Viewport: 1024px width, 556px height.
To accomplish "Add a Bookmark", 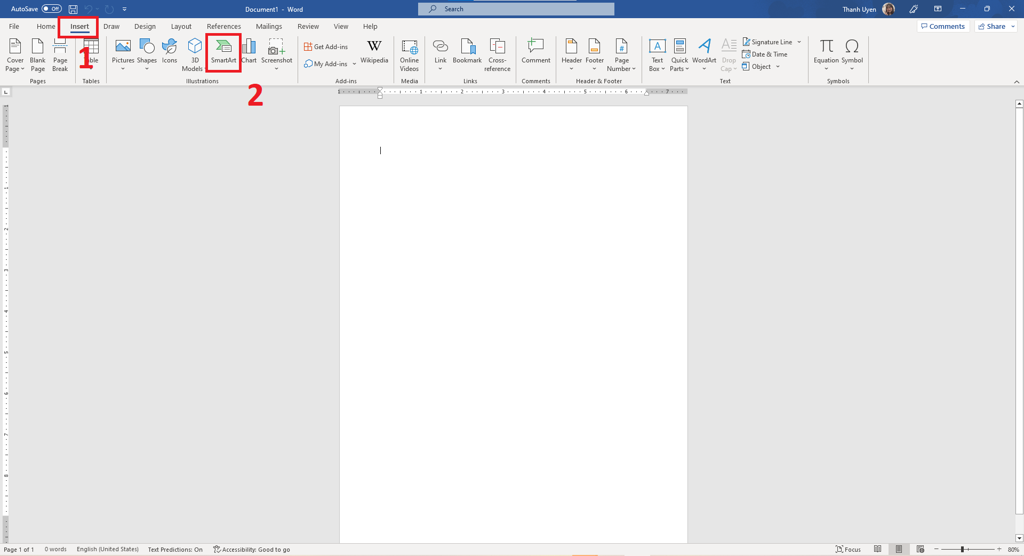I will (x=467, y=52).
